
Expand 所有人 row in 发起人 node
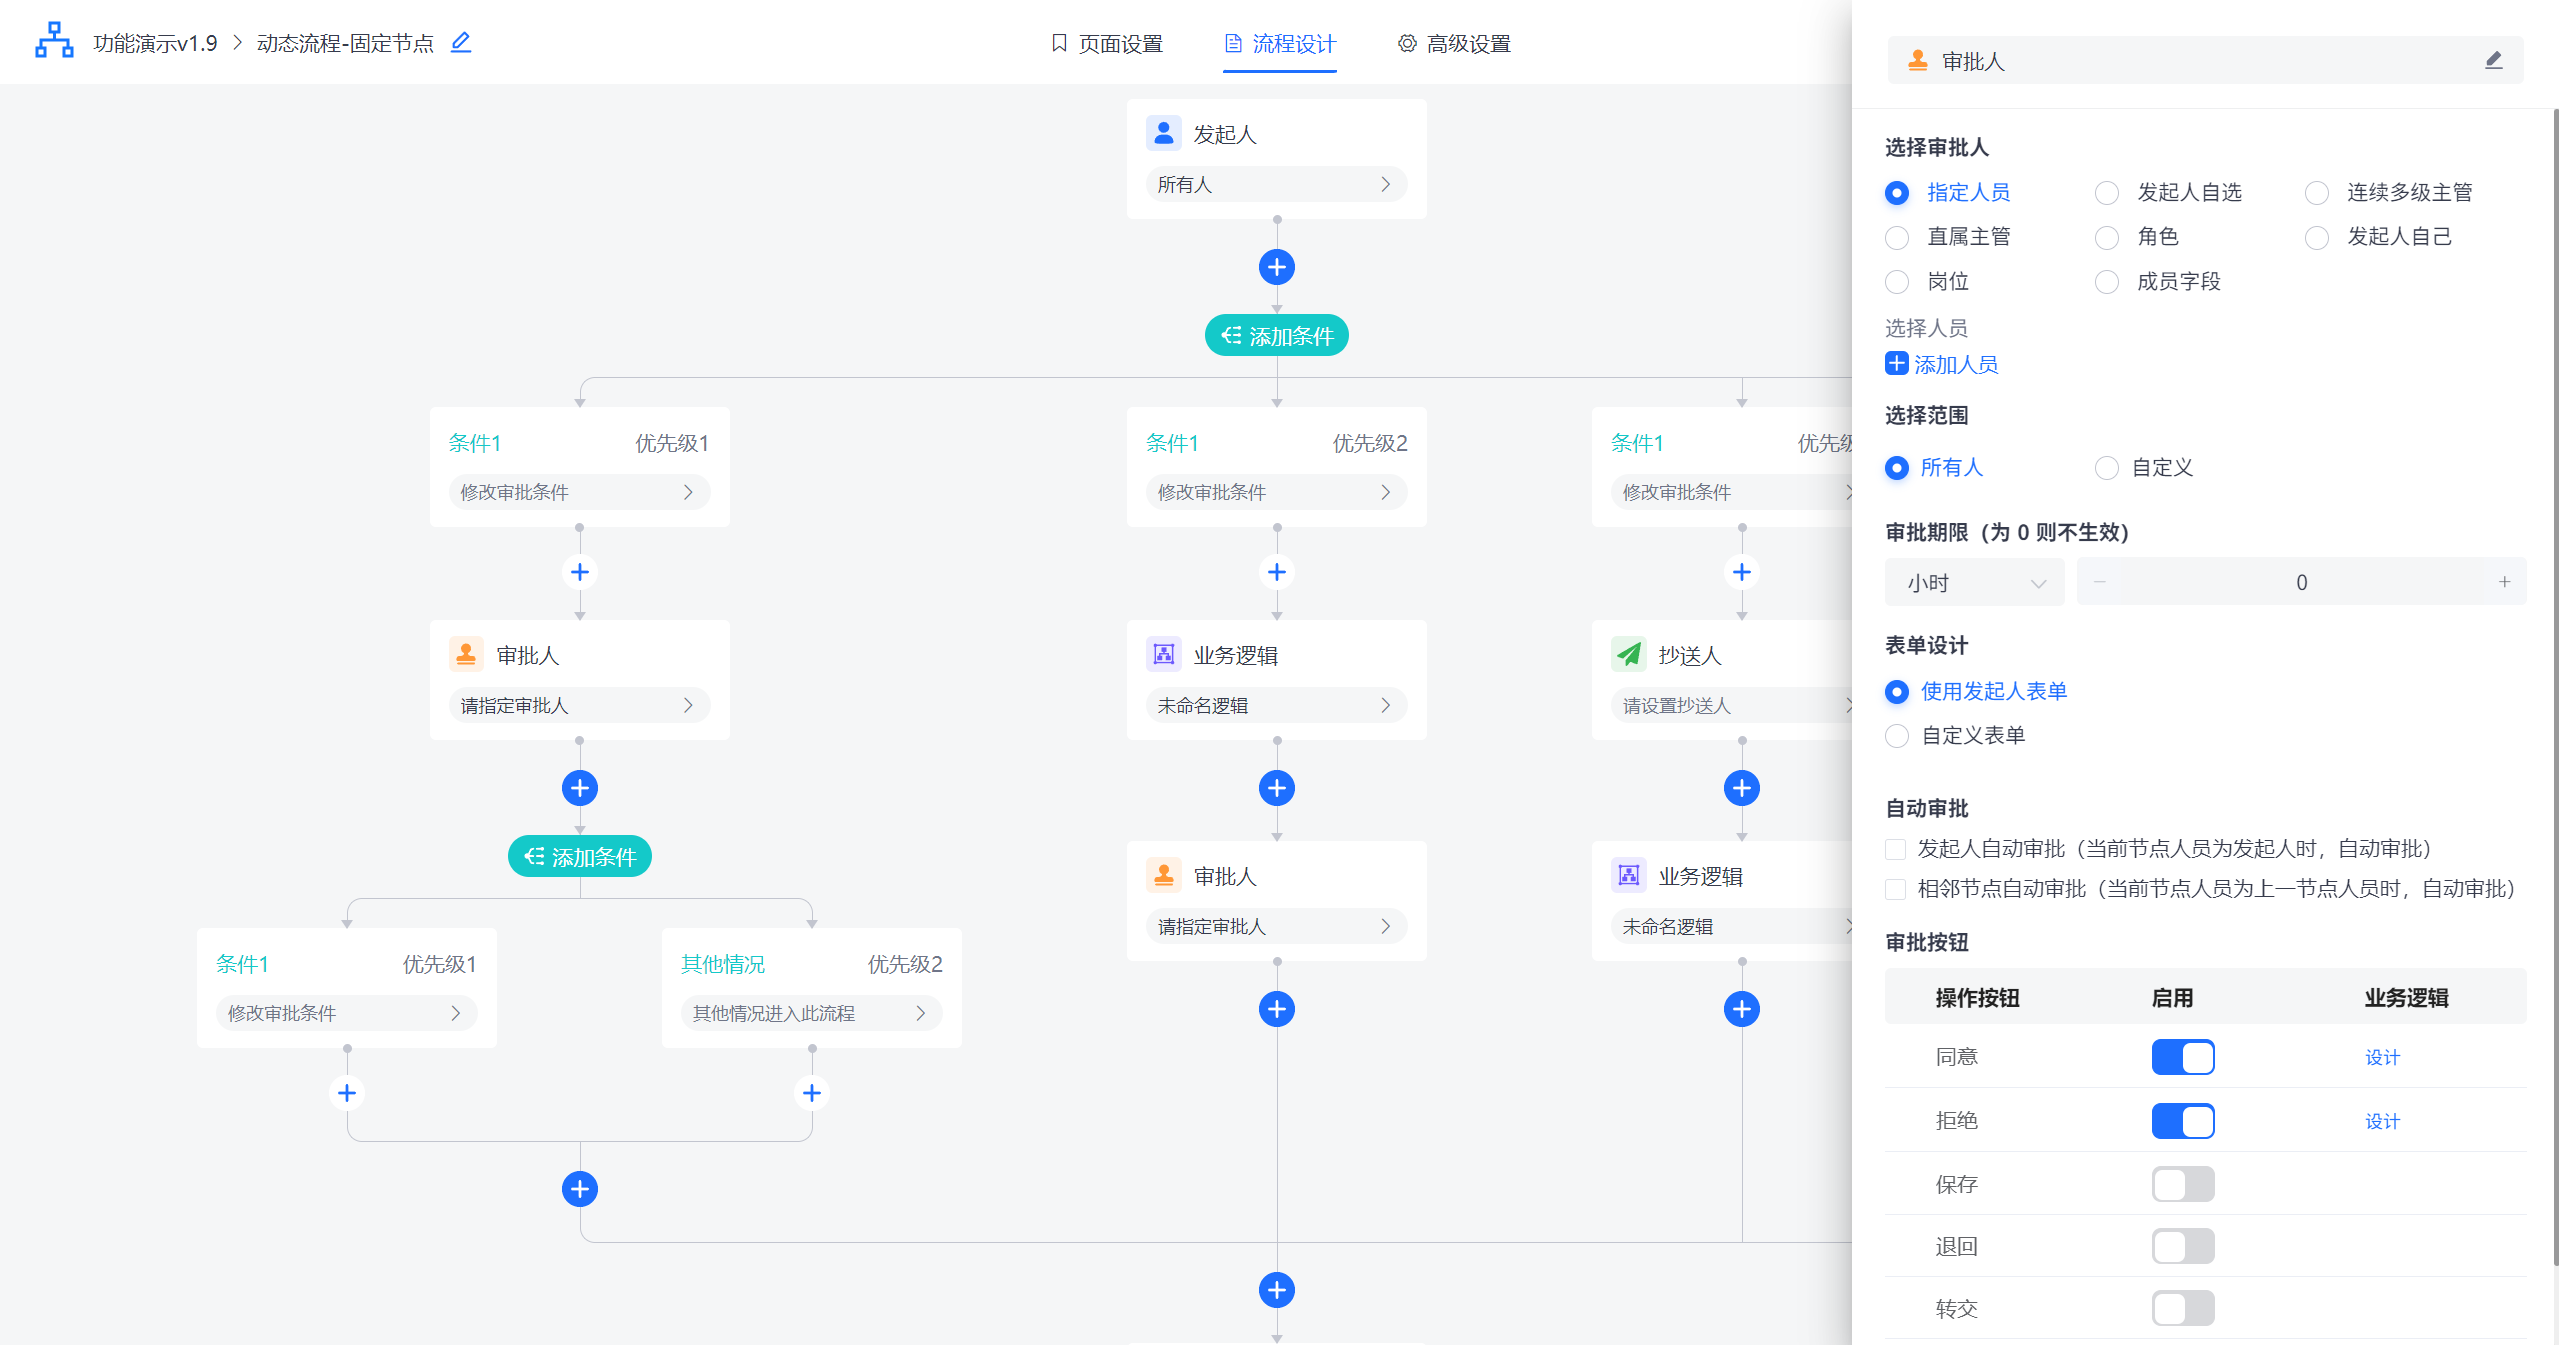coord(1276,184)
